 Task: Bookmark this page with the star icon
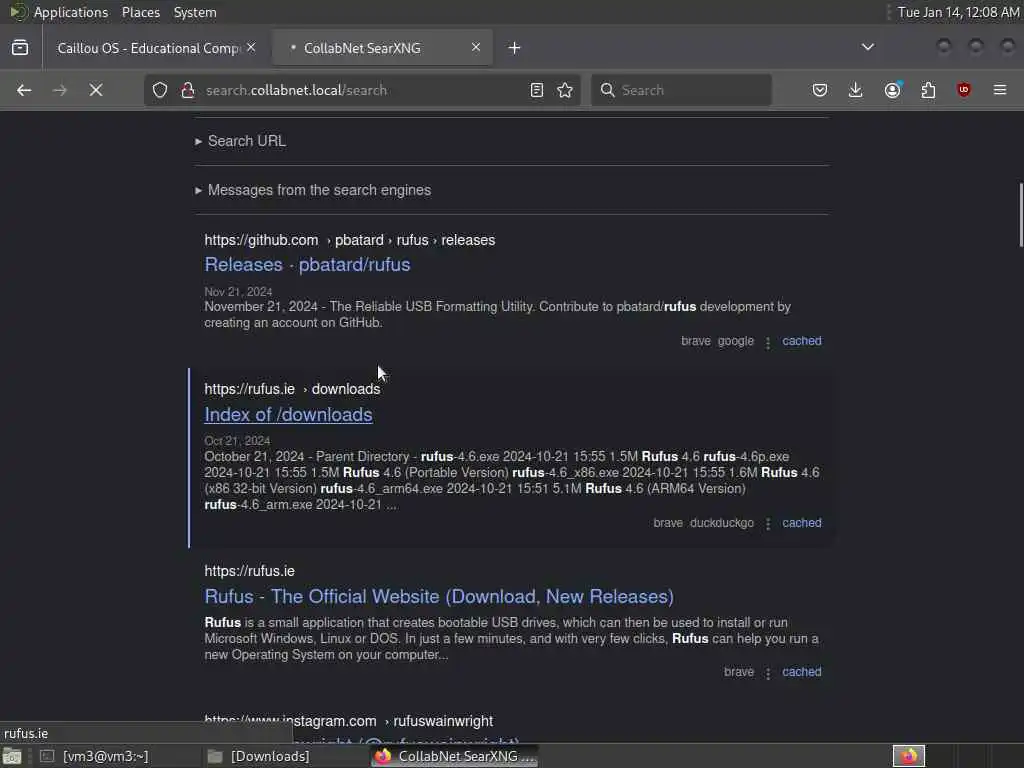click(565, 90)
